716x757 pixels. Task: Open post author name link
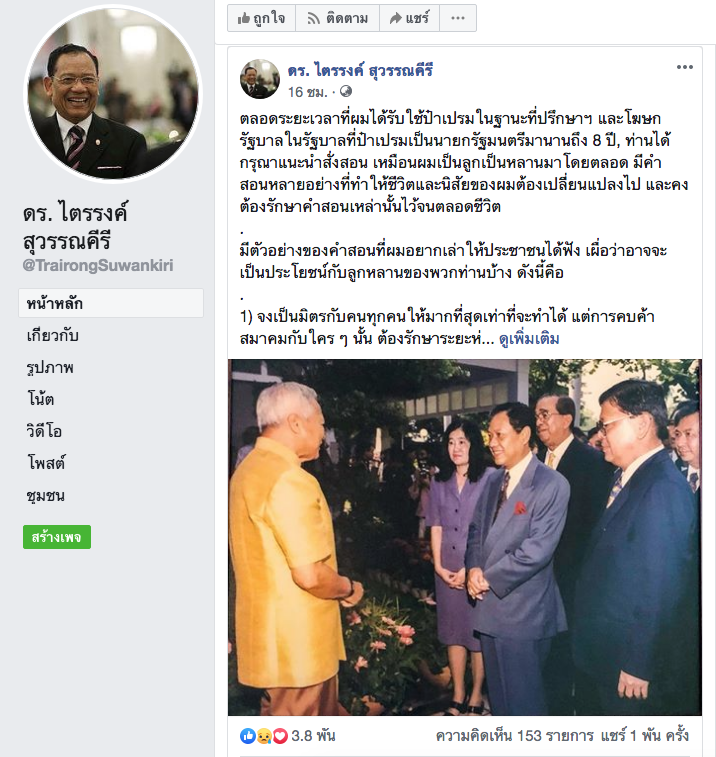[x=360, y=70]
